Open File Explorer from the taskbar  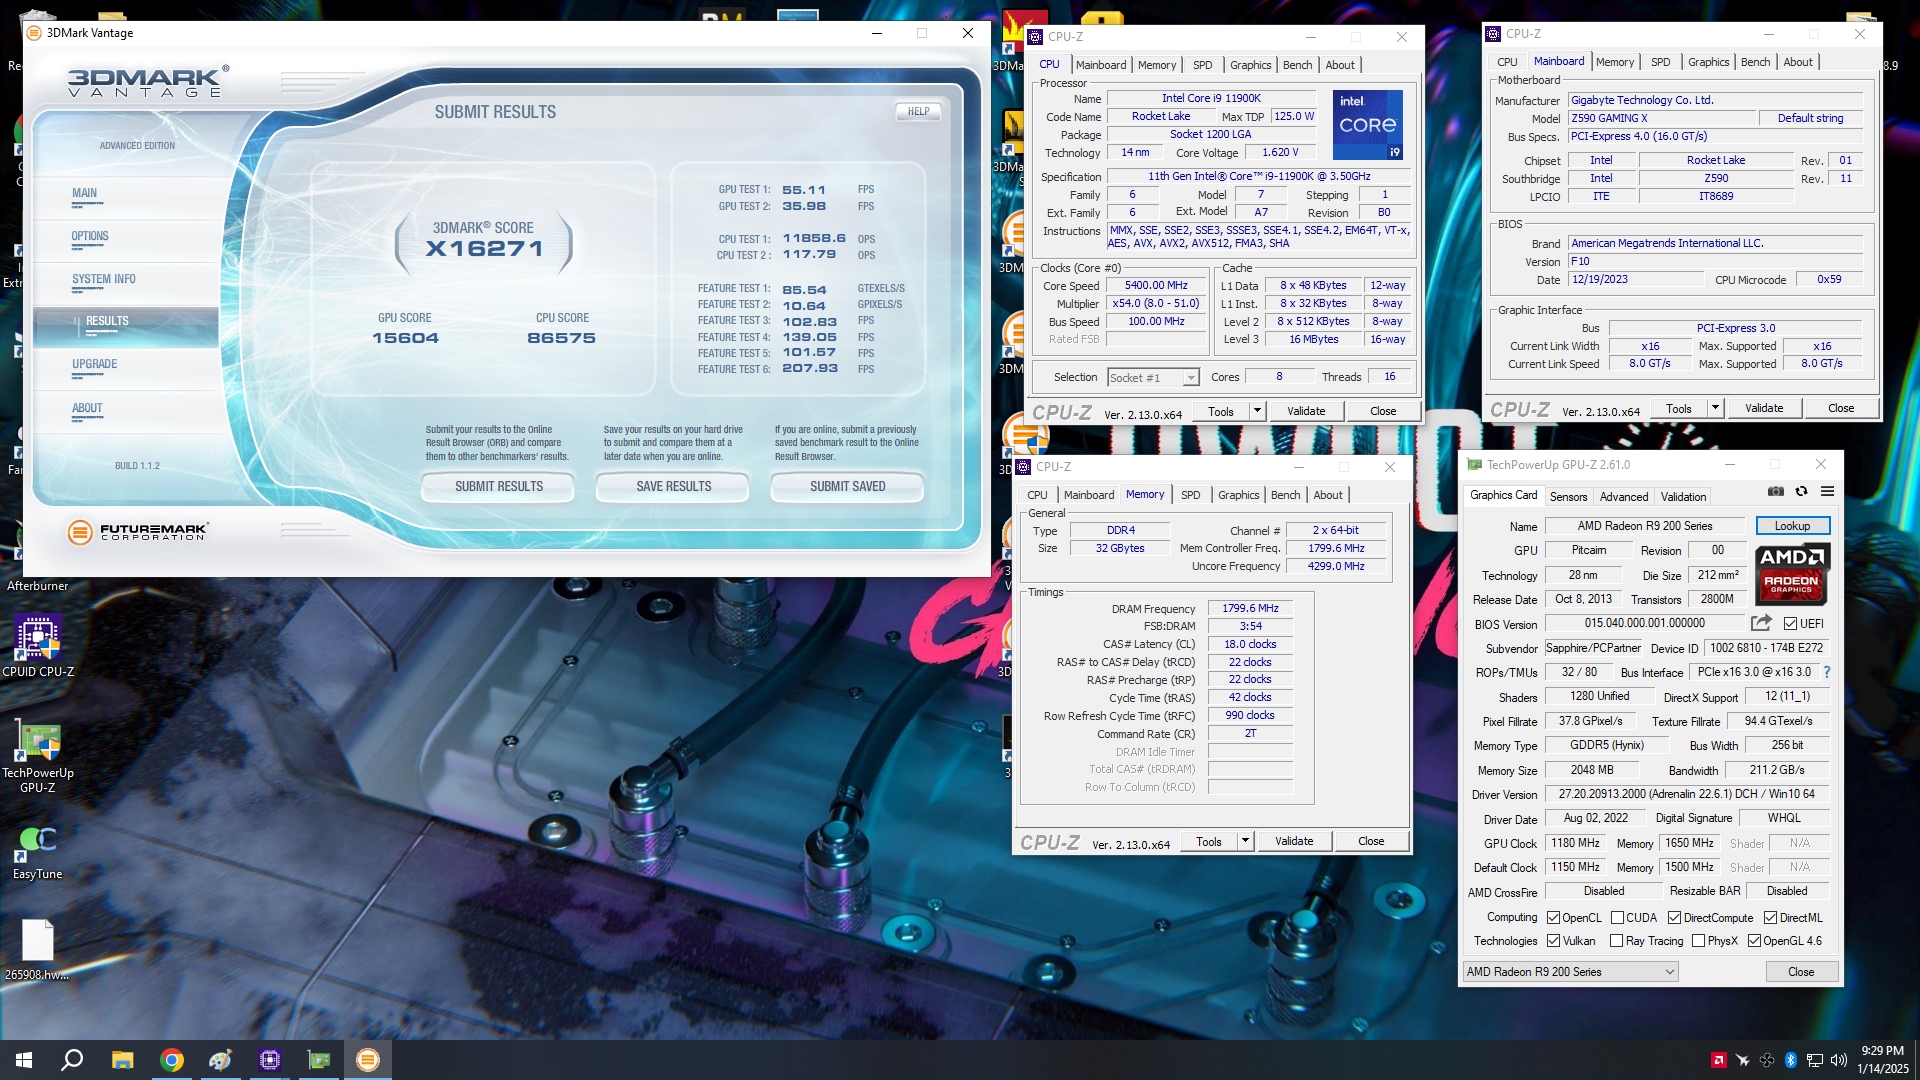(122, 1060)
